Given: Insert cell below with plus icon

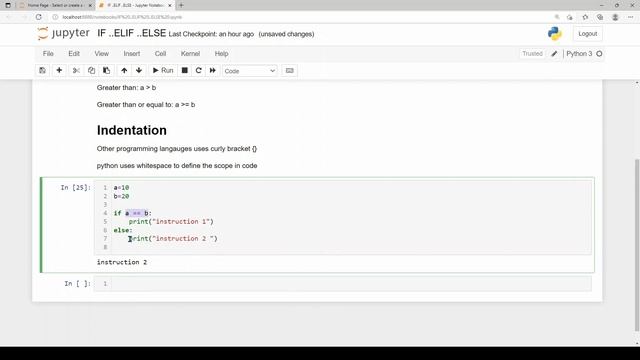Looking at the screenshot, I should (x=59, y=71).
